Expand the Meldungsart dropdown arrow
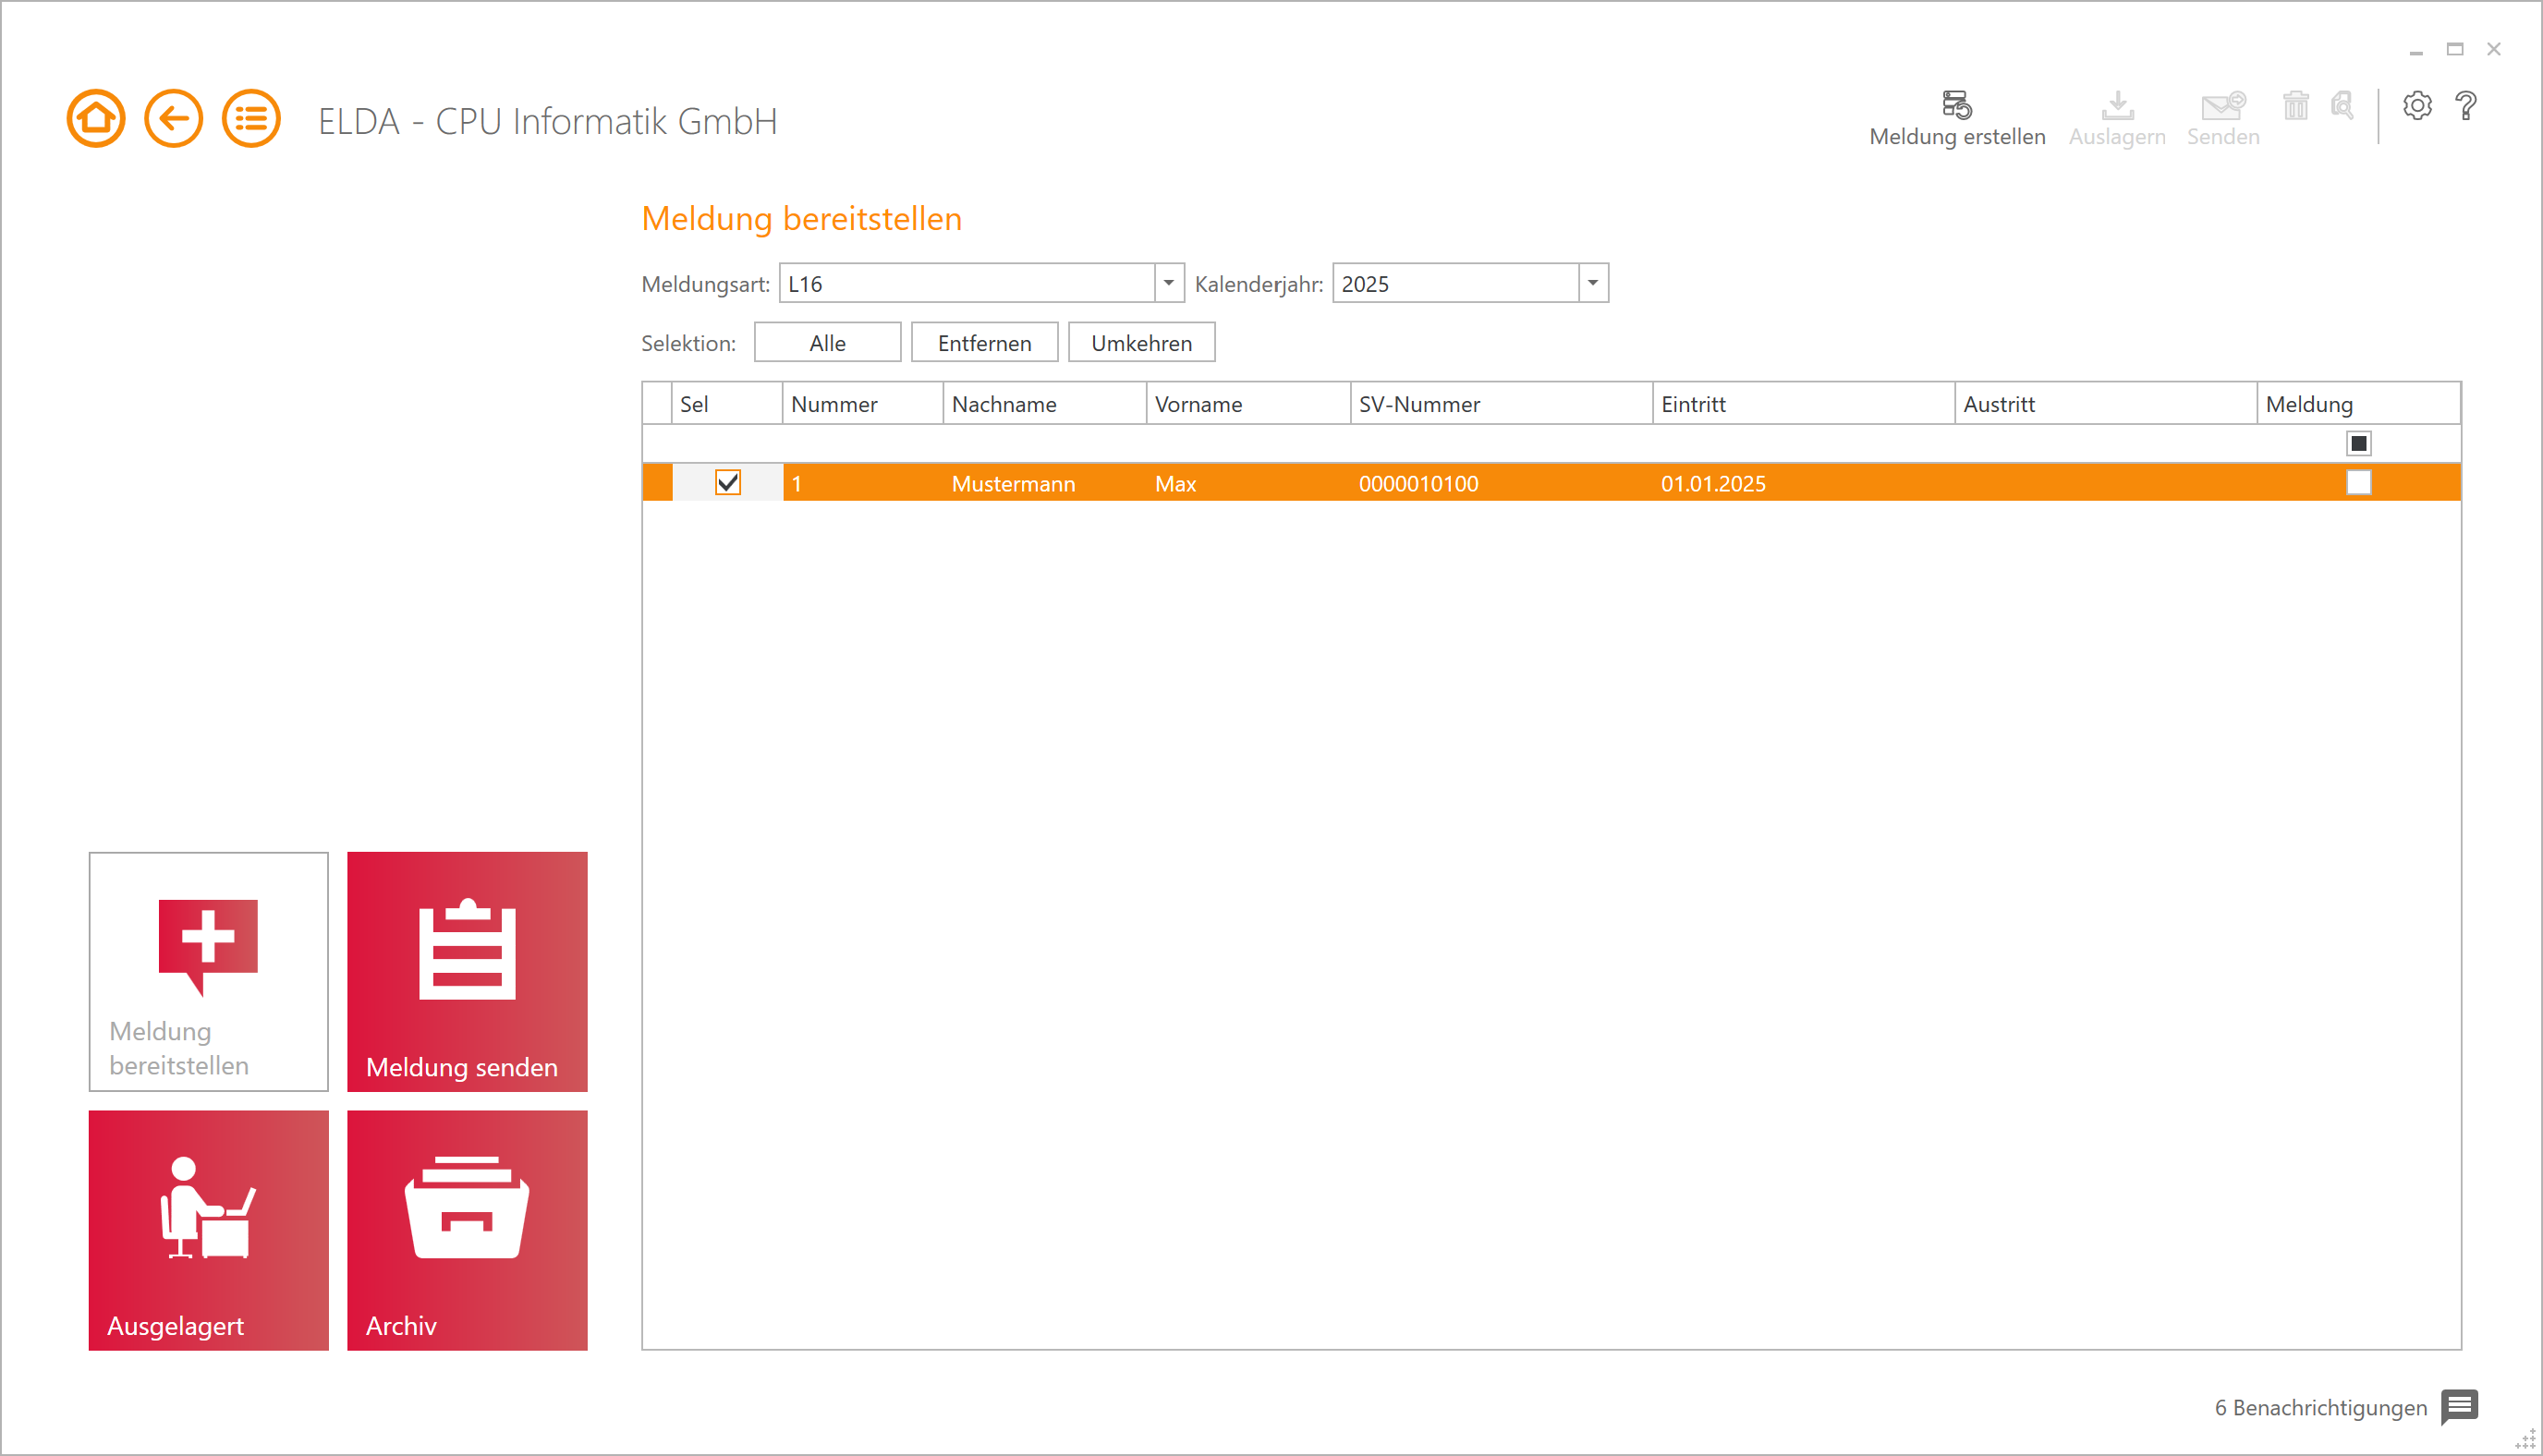This screenshot has height=1456, width=2543. coord(1168,283)
